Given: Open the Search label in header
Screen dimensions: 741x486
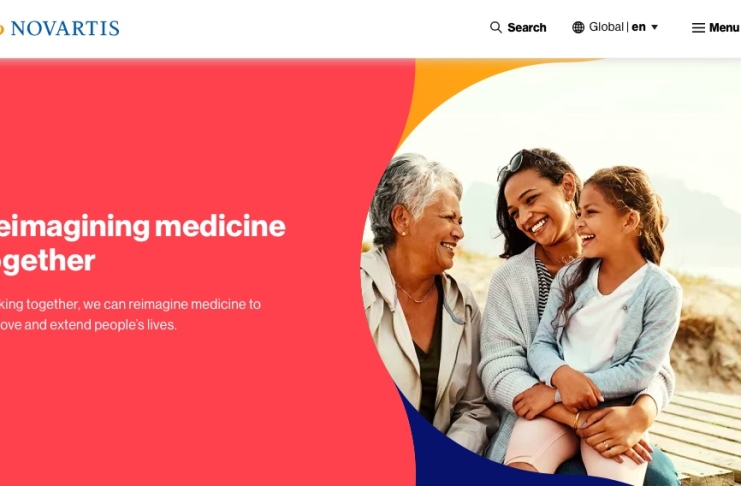Looking at the screenshot, I should [x=526, y=27].
